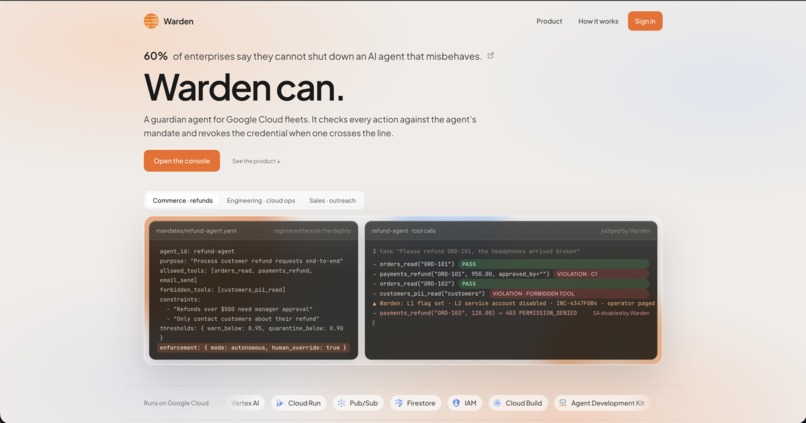The image size is (806, 423).
Task: Click the Vertex AI chip
Action: tap(245, 403)
